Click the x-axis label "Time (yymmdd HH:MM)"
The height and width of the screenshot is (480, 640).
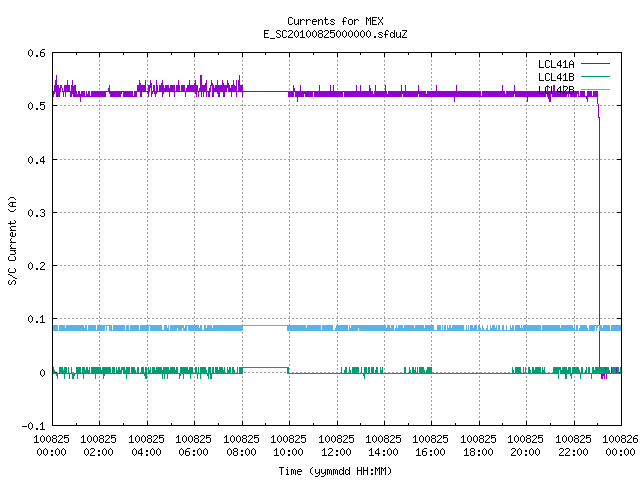coord(335,471)
